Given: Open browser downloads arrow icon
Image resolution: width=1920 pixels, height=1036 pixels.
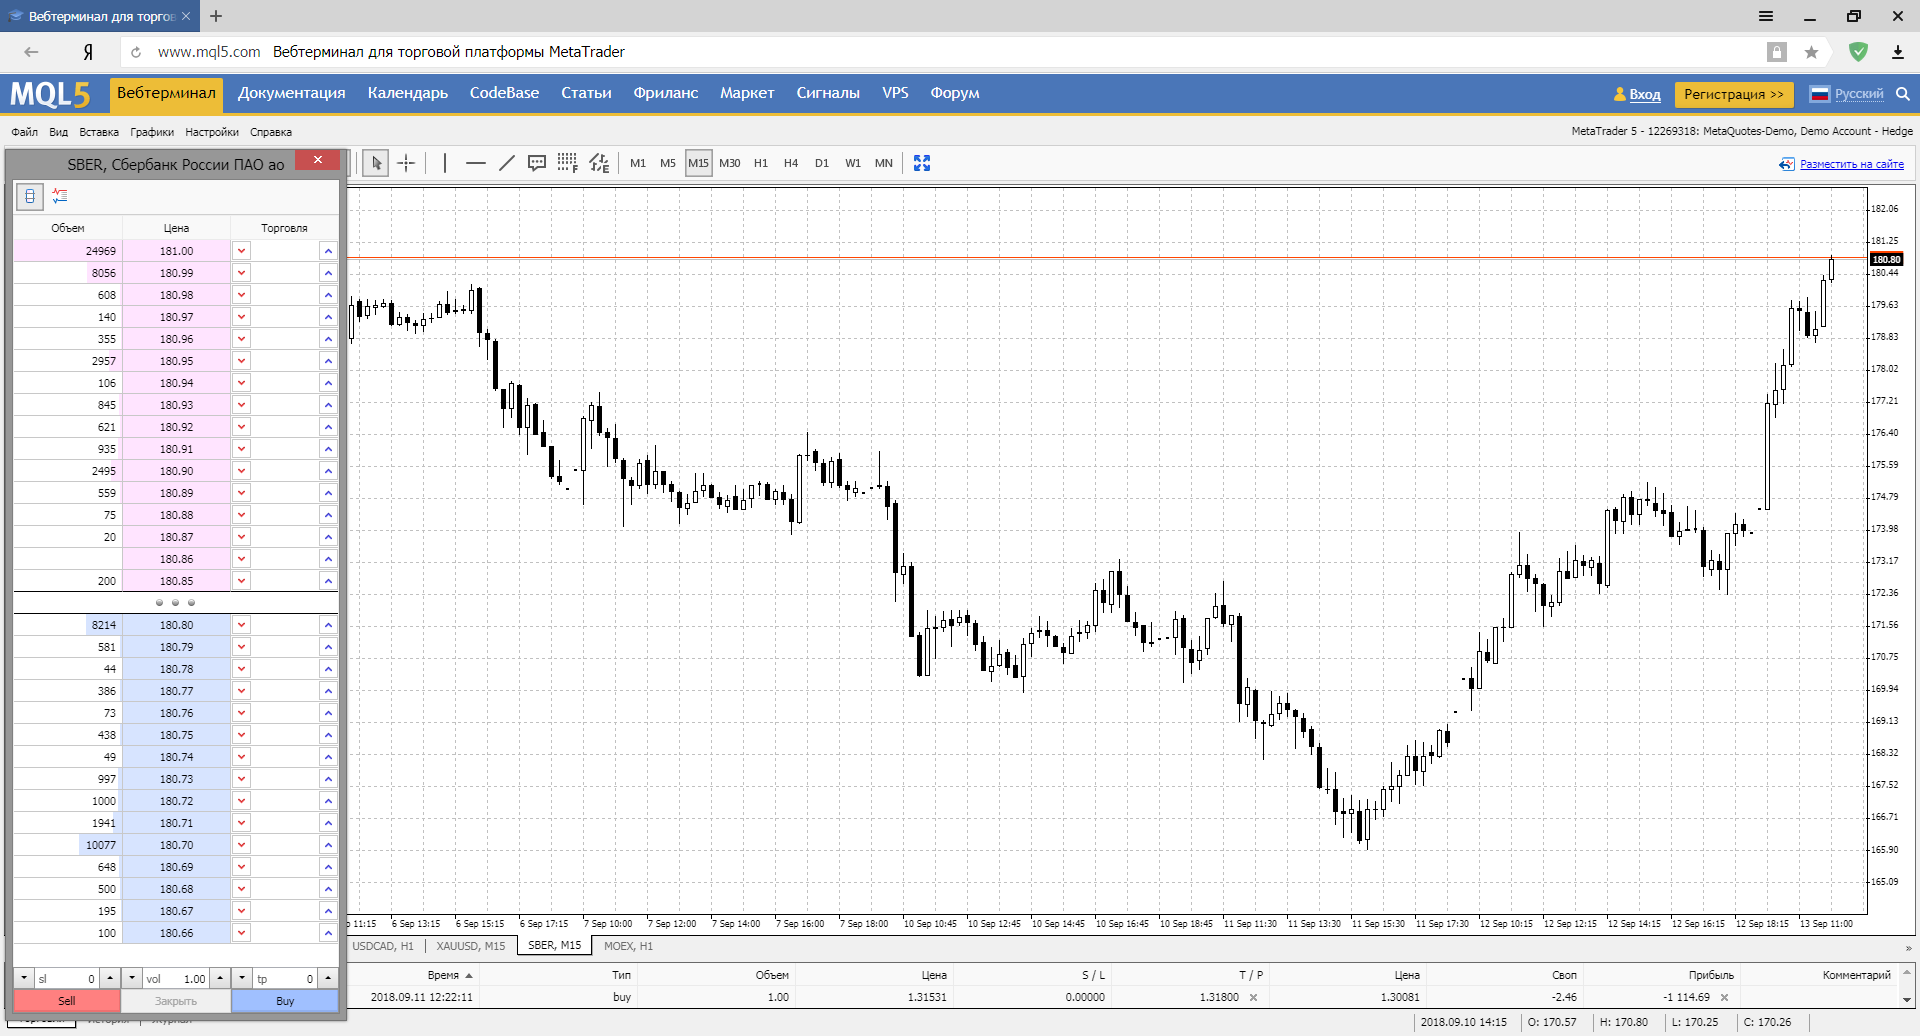Looking at the screenshot, I should tap(1897, 52).
